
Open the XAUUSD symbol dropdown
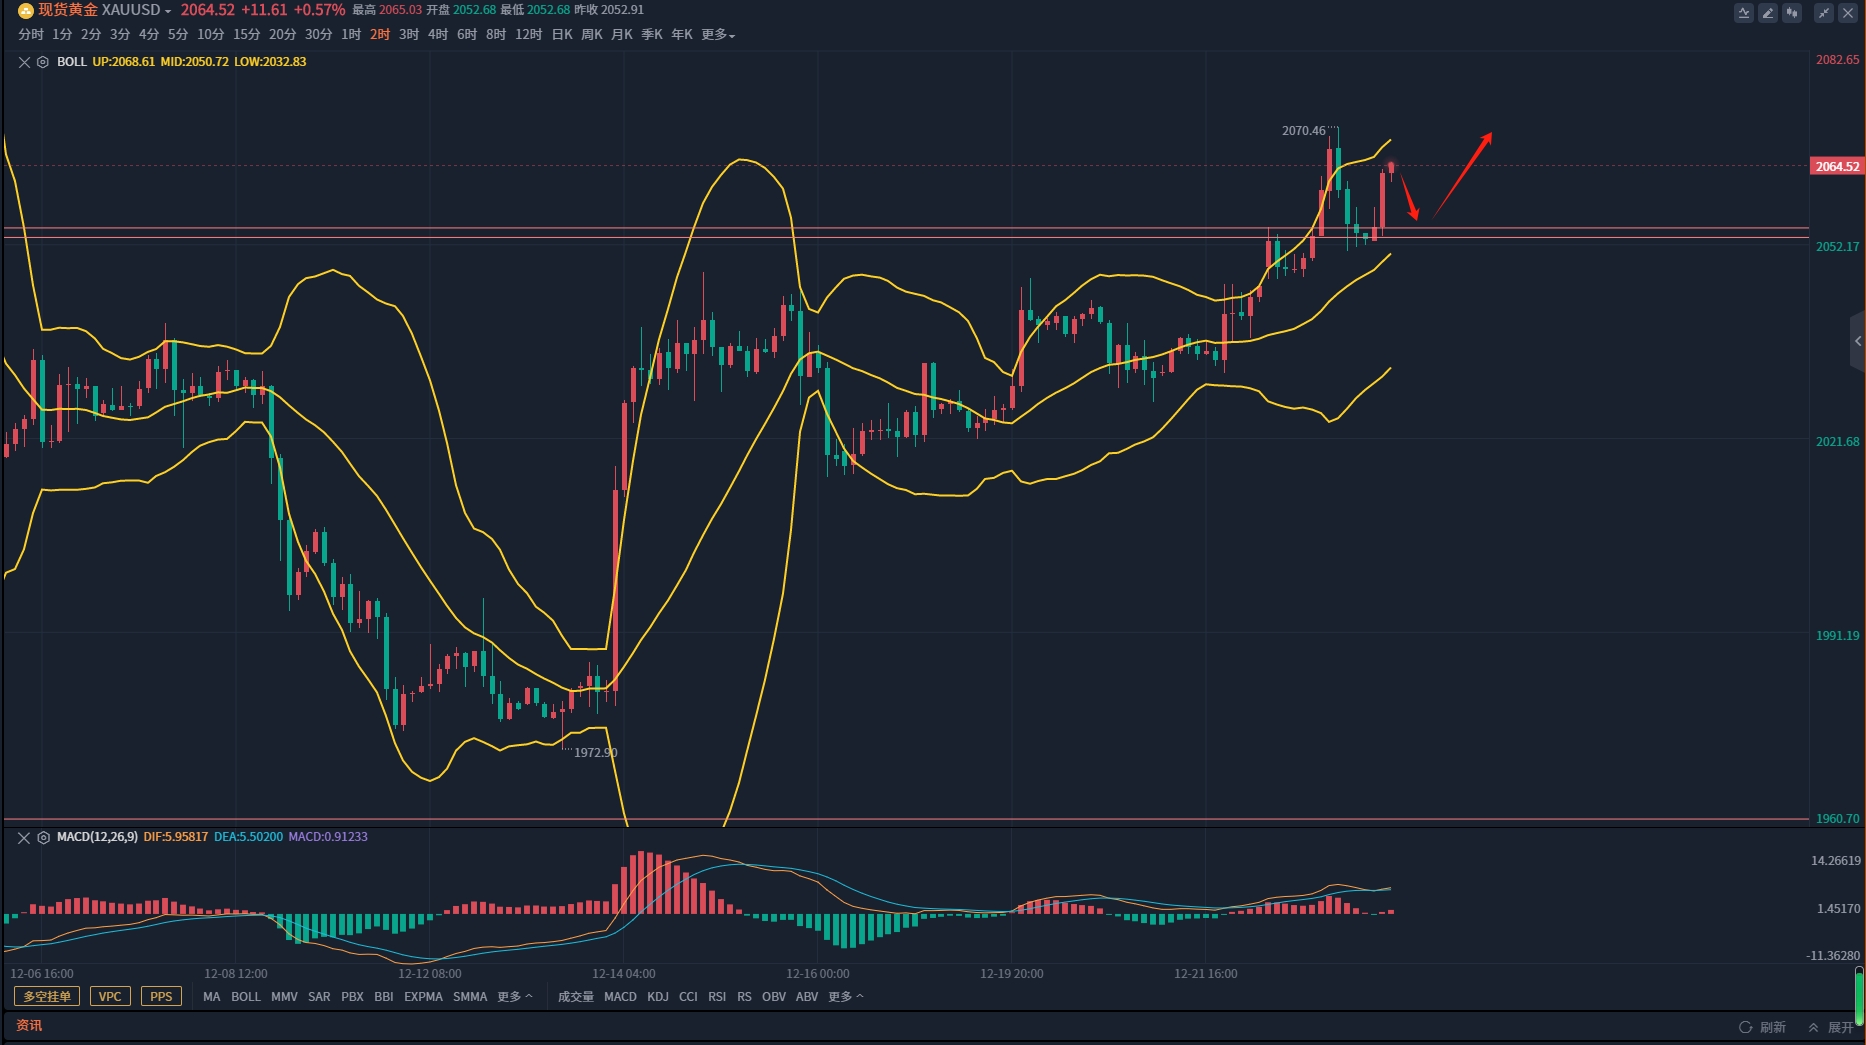click(x=167, y=11)
